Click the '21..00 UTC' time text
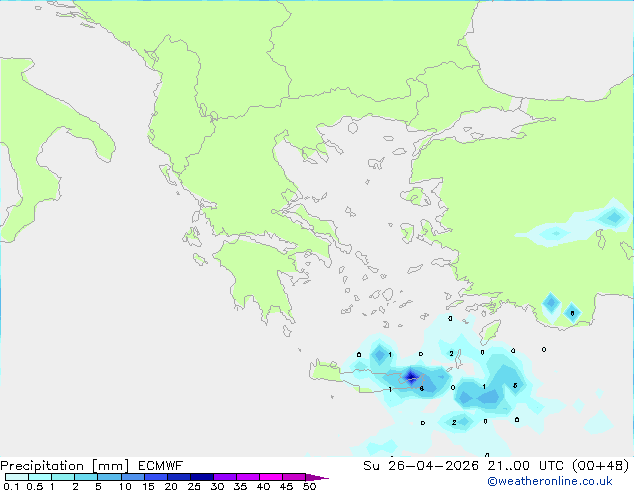The image size is (634, 490). pyautogui.click(x=525, y=466)
